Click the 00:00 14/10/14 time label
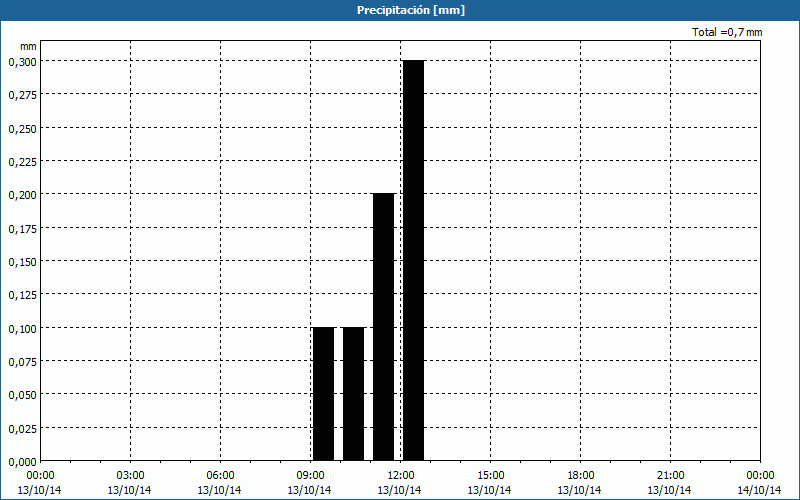 click(x=760, y=483)
